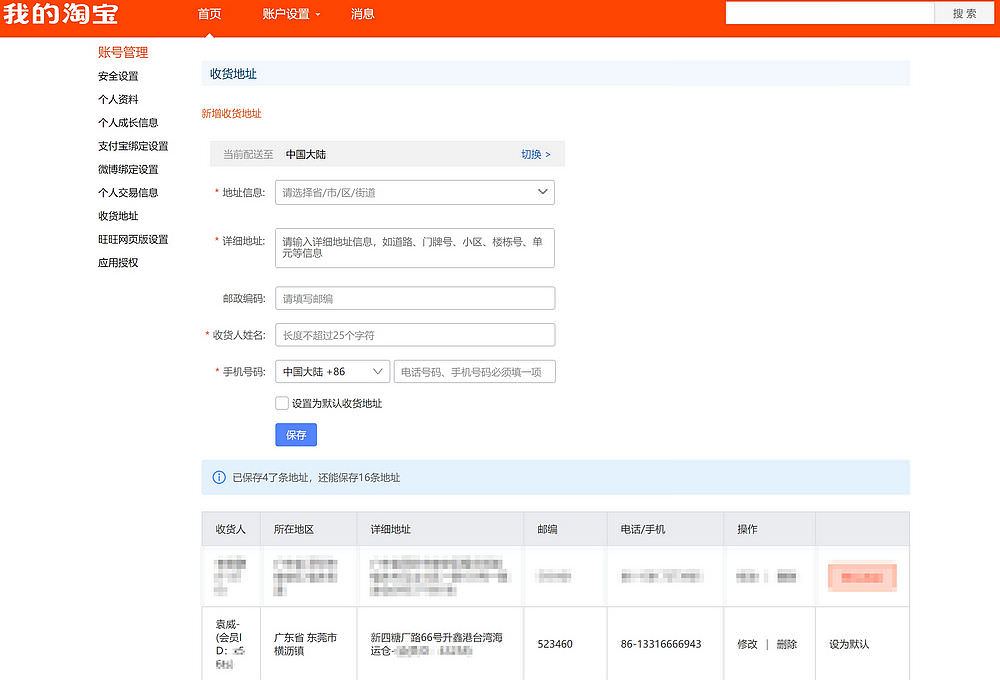Click the 邮政编码 input field
This screenshot has height=680, width=1000.
coord(415,298)
